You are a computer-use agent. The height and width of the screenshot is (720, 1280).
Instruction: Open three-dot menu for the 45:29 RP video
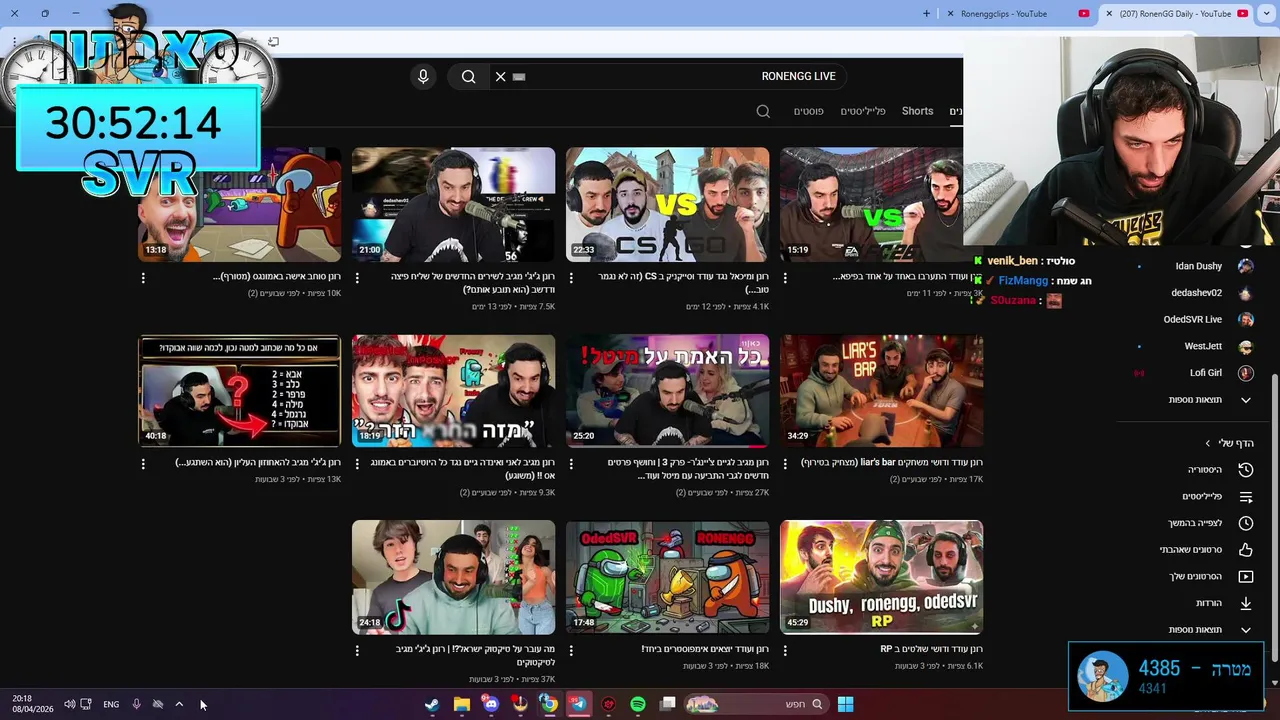click(x=785, y=650)
